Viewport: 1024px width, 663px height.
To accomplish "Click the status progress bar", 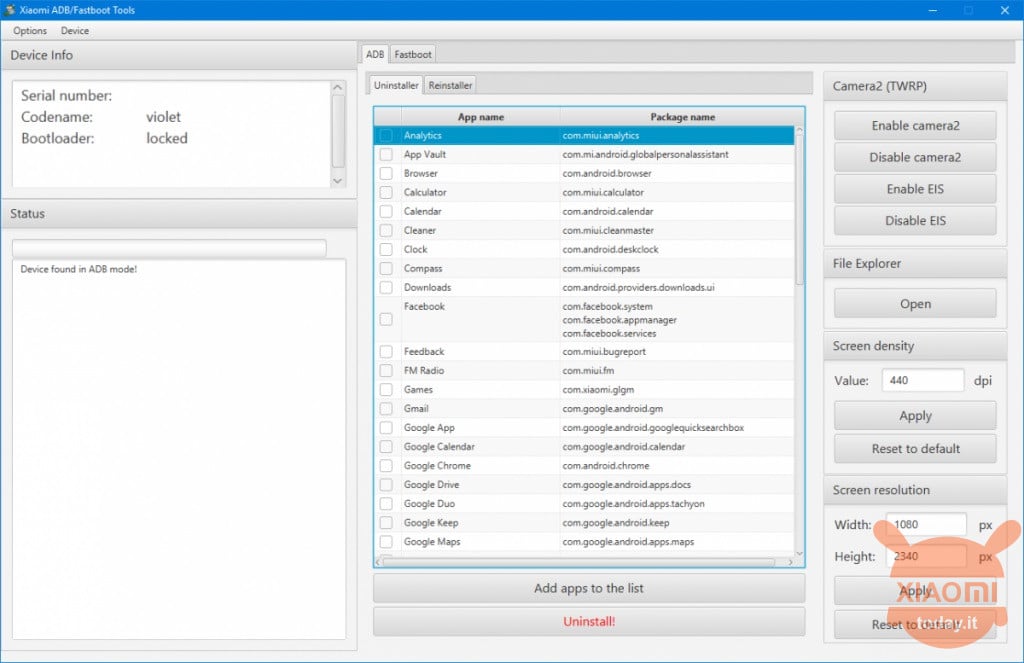I will click(x=169, y=248).
